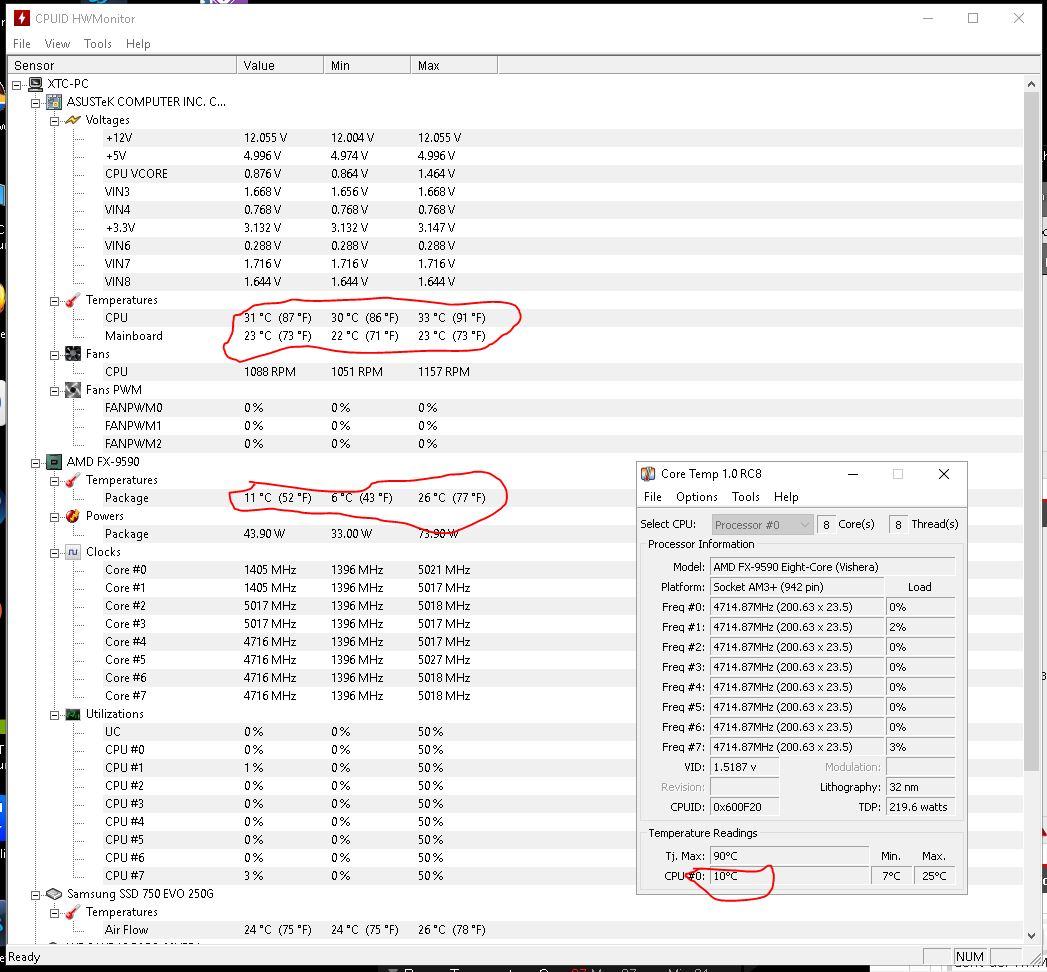Screen dimensions: 1047x972
Task: Click the ASUSTeK Temperatures thermometer icon
Action: pyautogui.click(x=72, y=300)
